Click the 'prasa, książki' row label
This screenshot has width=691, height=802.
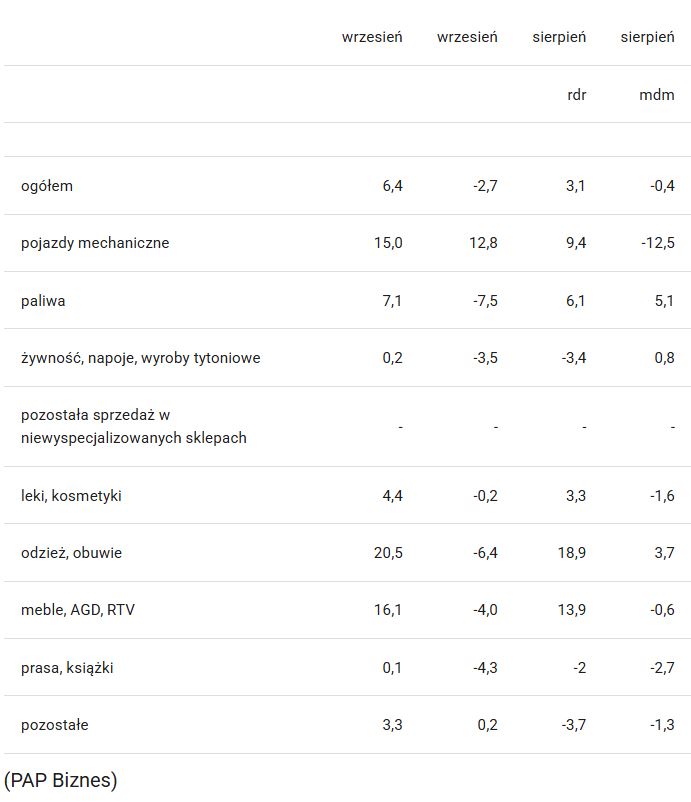pyautogui.click(x=67, y=668)
